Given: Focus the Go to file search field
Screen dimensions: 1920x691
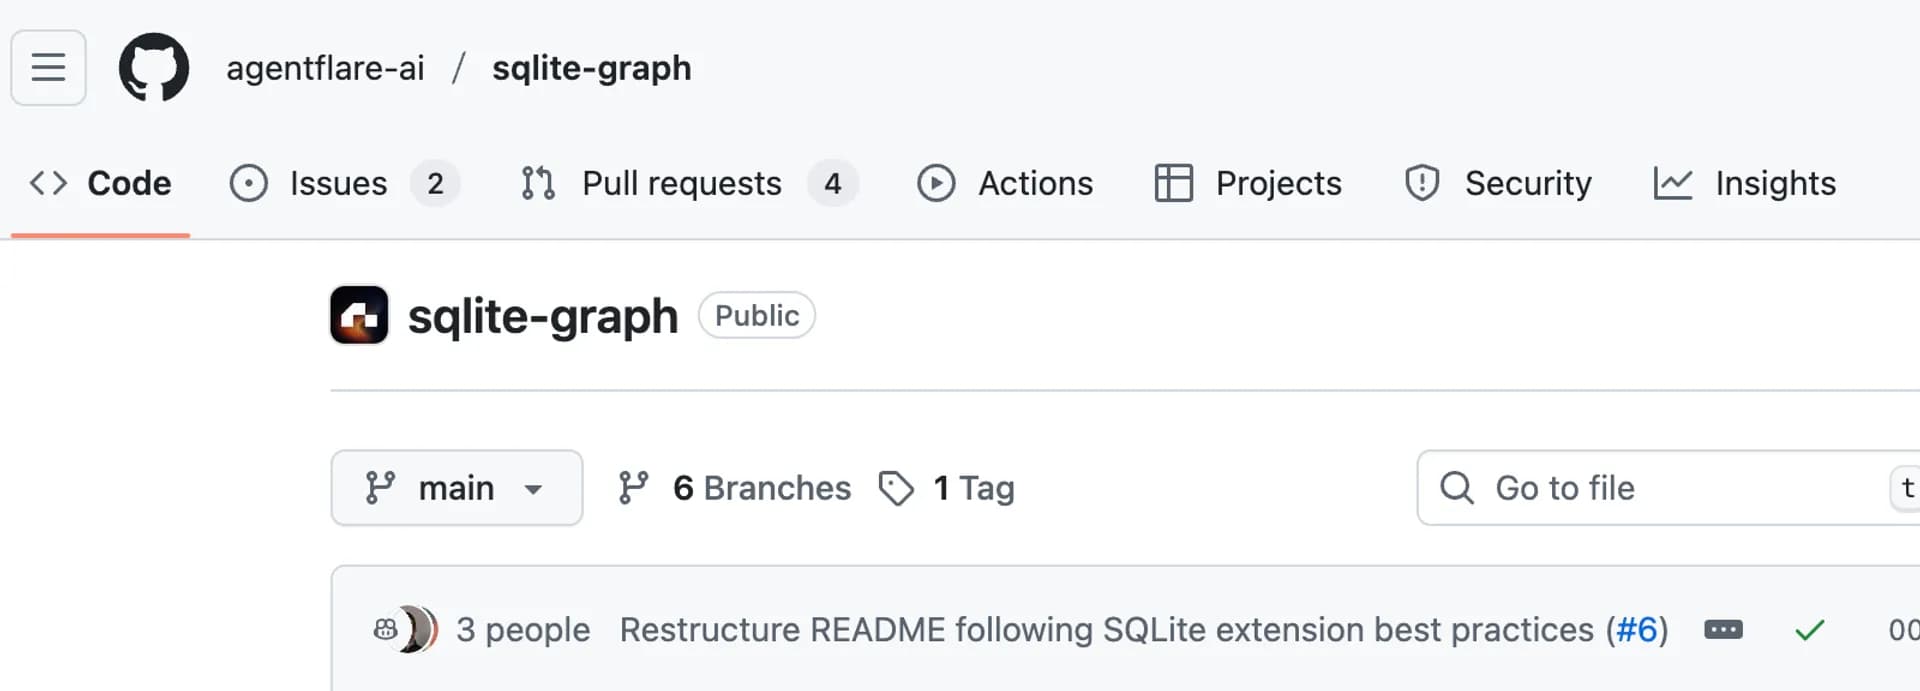Looking at the screenshot, I should (1668, 488).
